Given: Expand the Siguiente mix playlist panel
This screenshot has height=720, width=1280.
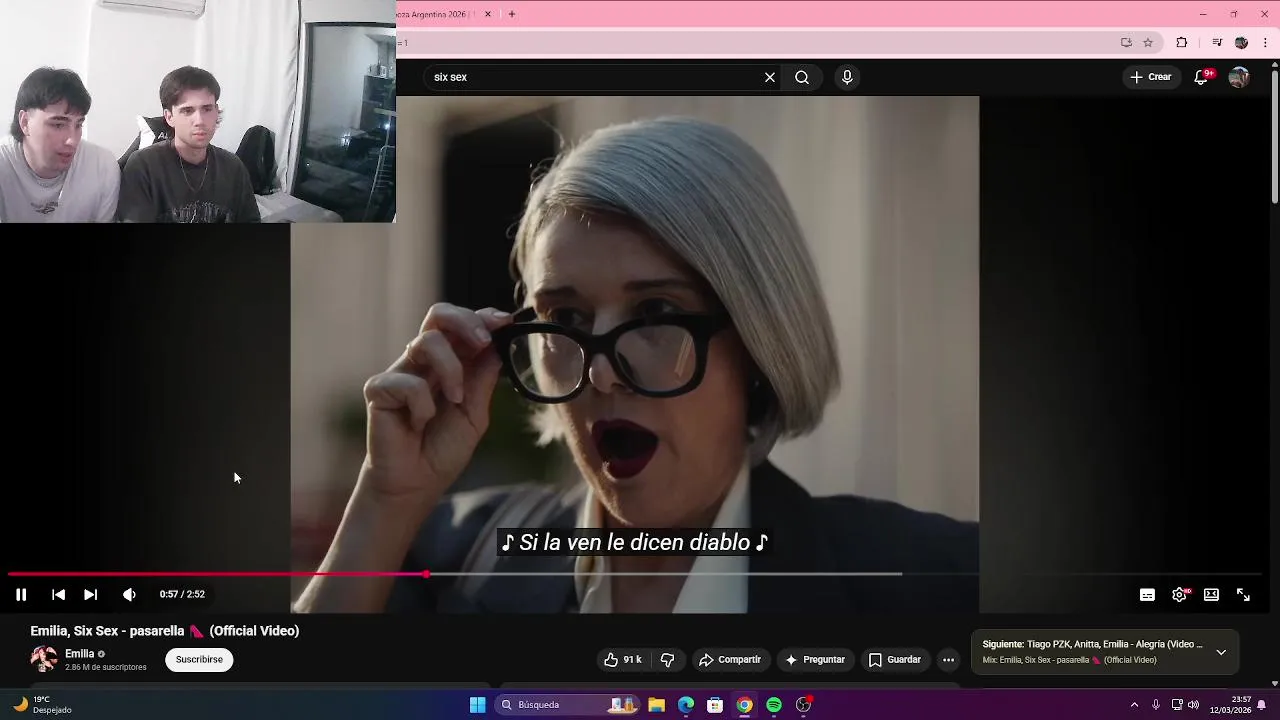Looking at the screenshot, I should (1221, 652).
